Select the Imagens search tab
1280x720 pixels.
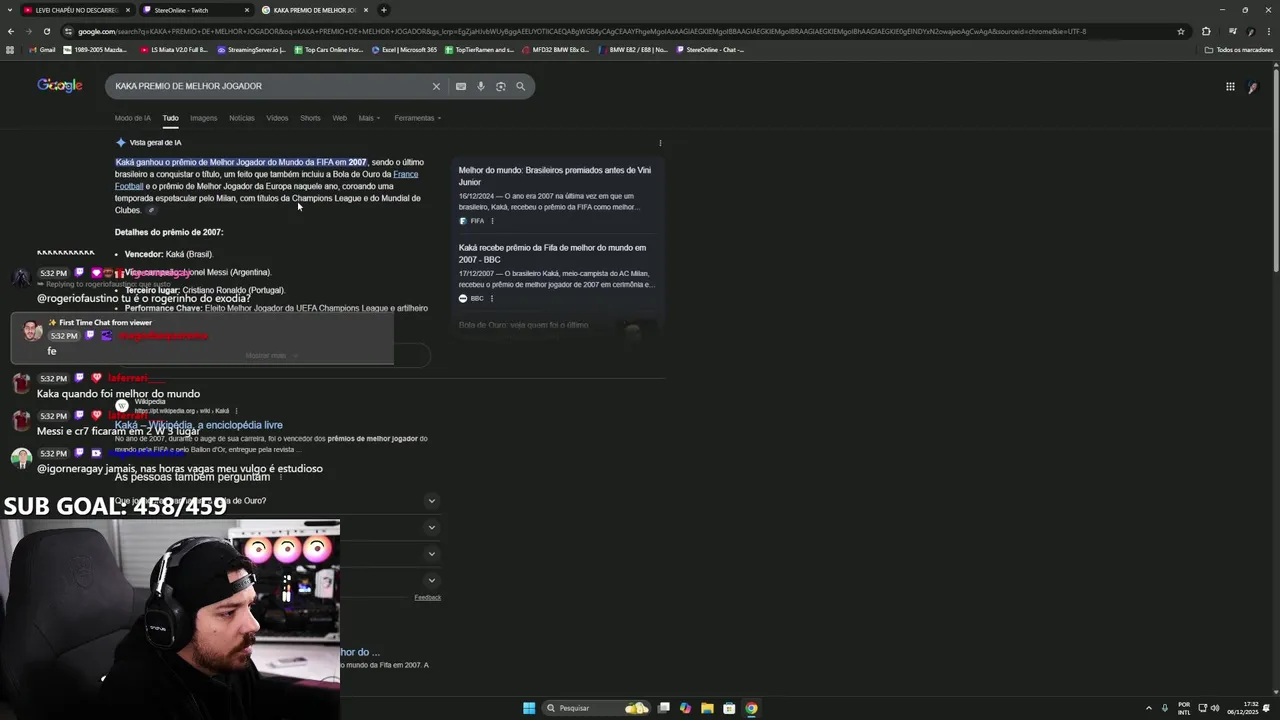(x=203, y=118)
